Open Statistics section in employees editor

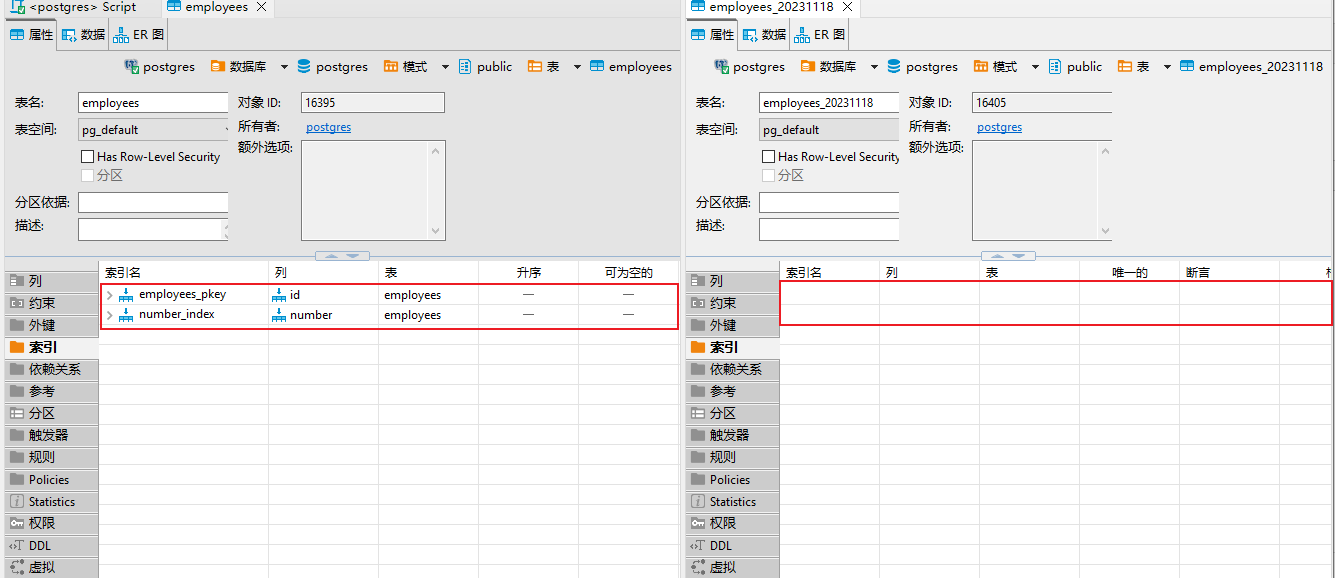tap(50, 502)
